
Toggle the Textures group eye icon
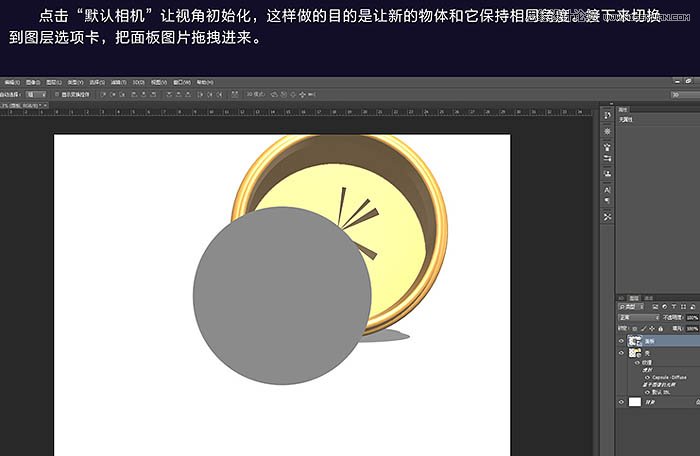coord(637,363)
